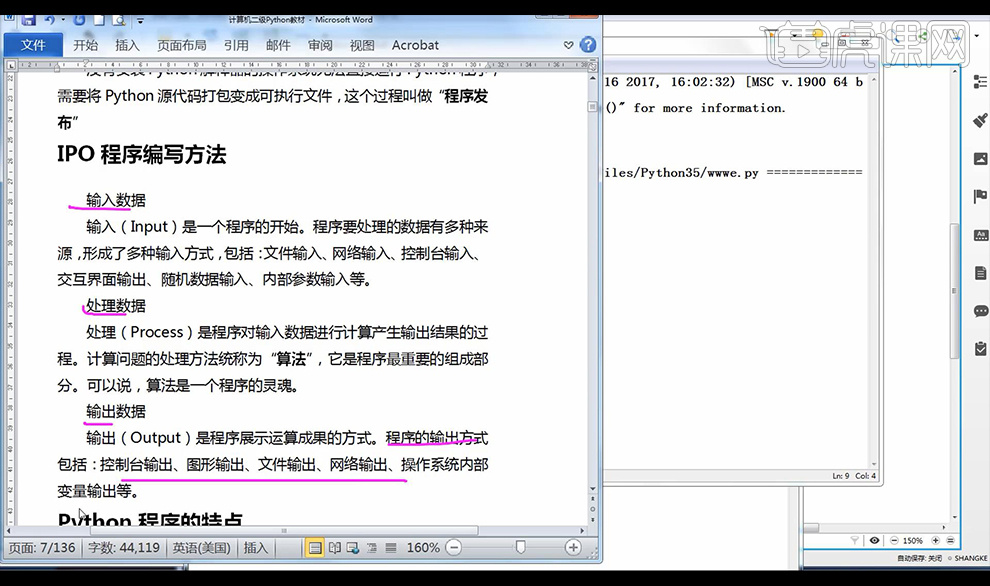Undo the last edit with Undo icon
990x586 pixels.
pos(48,19)
